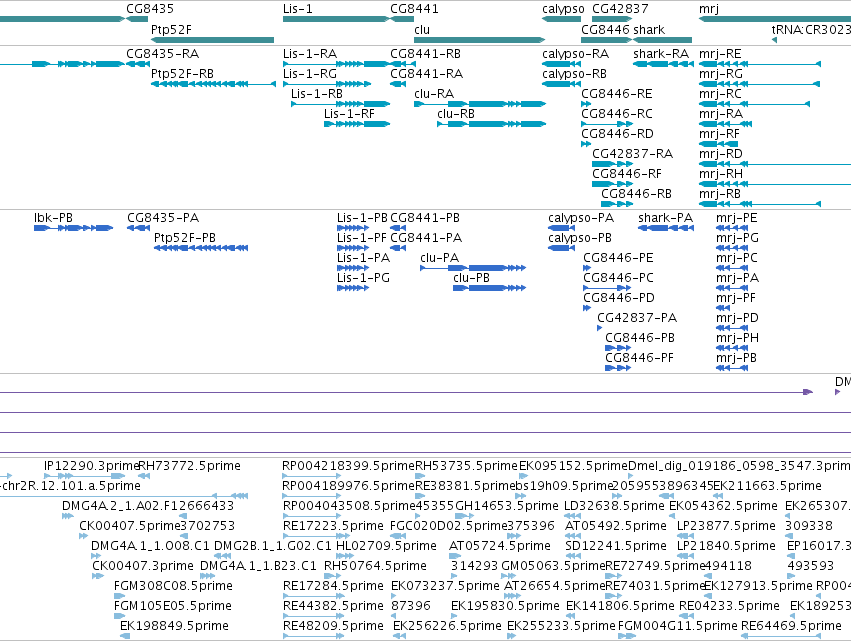
Task: Select protein clu-PB
Action: pyautogui.click(x=472, y=277)
